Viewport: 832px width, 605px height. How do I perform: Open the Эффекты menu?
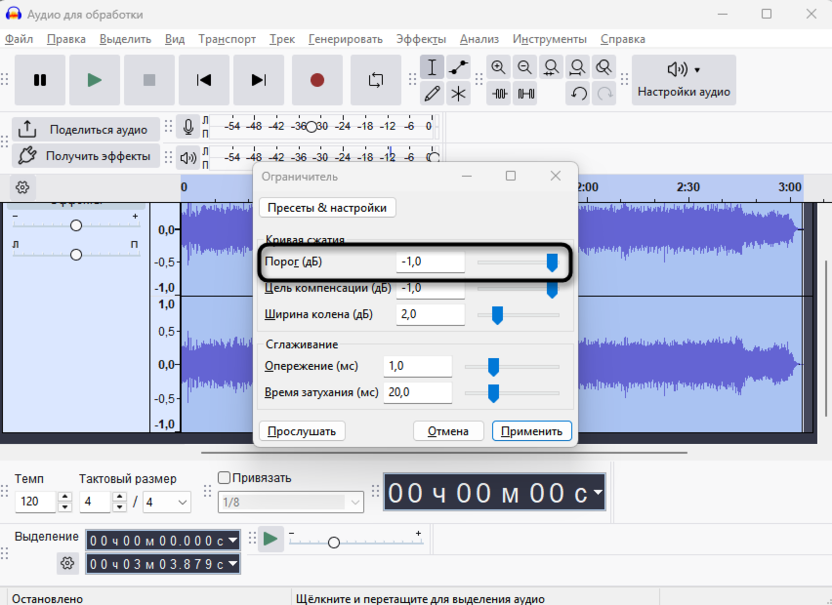coord(421,39)
